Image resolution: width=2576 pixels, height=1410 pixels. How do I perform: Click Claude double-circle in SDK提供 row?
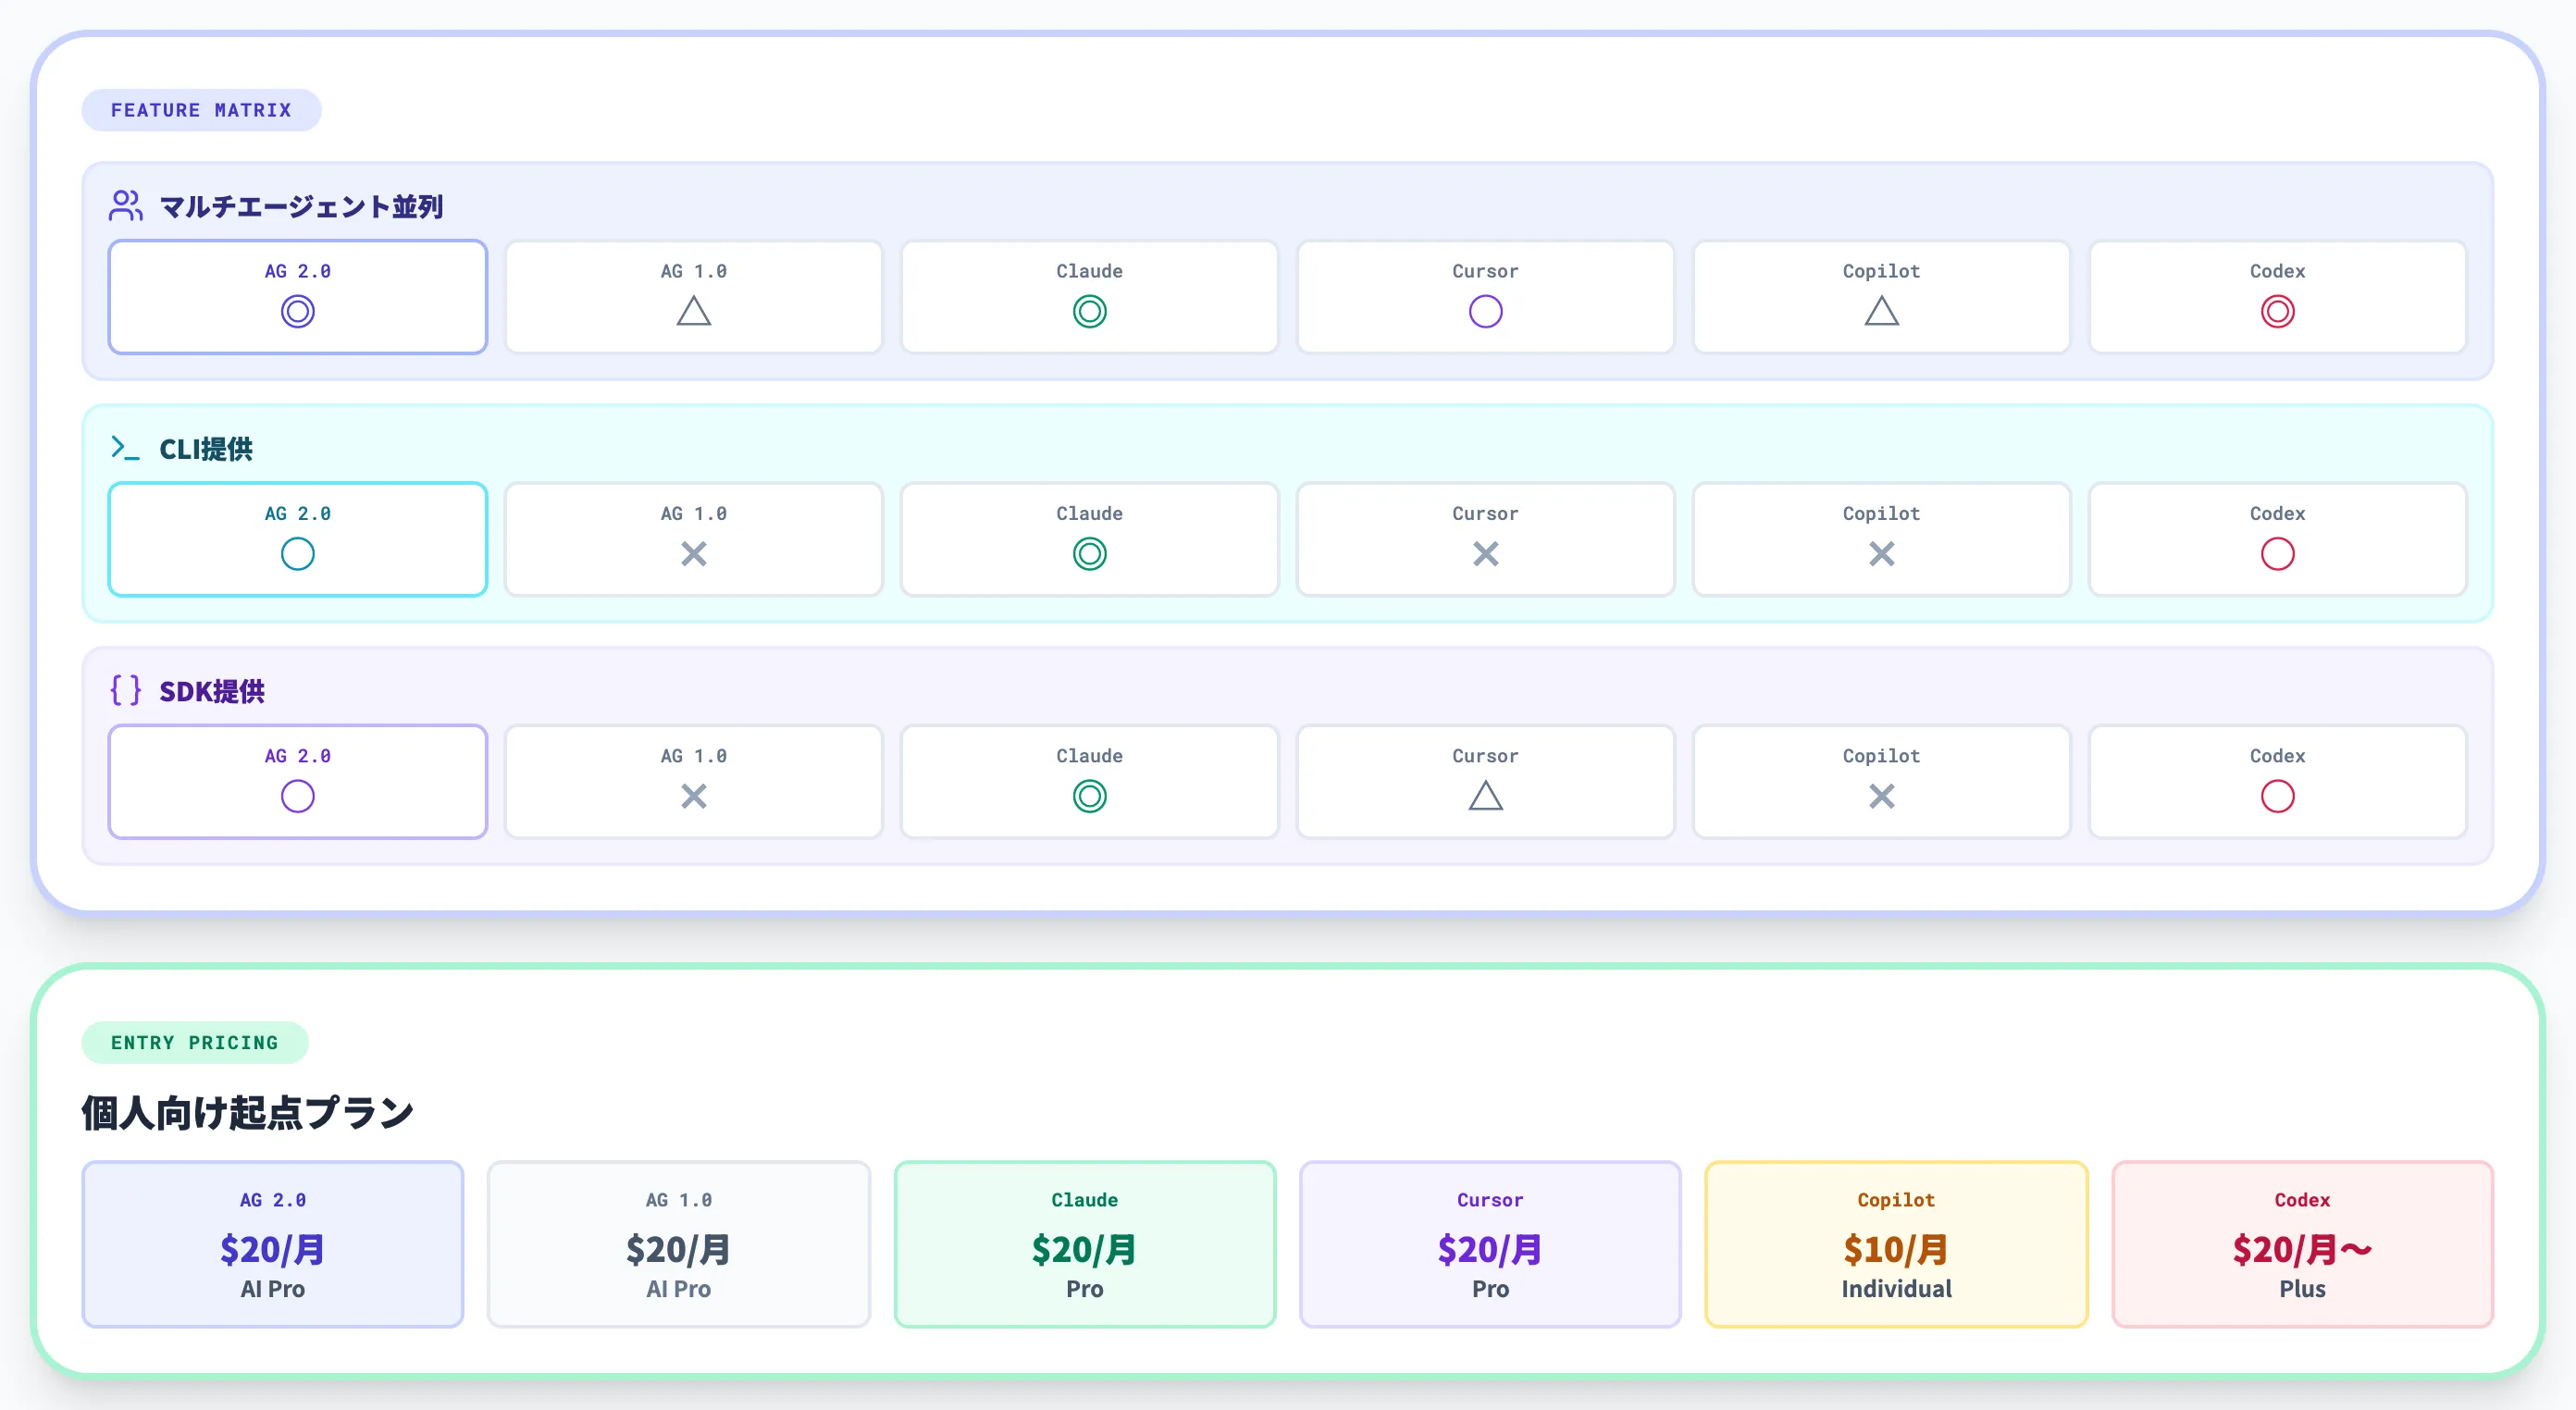[1090, 797]
